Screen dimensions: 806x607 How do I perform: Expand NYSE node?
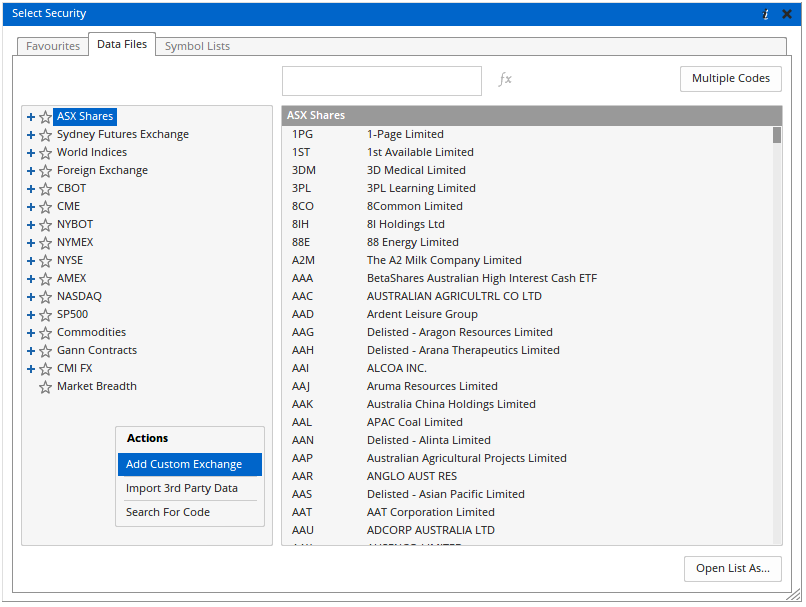pos(31,261)
